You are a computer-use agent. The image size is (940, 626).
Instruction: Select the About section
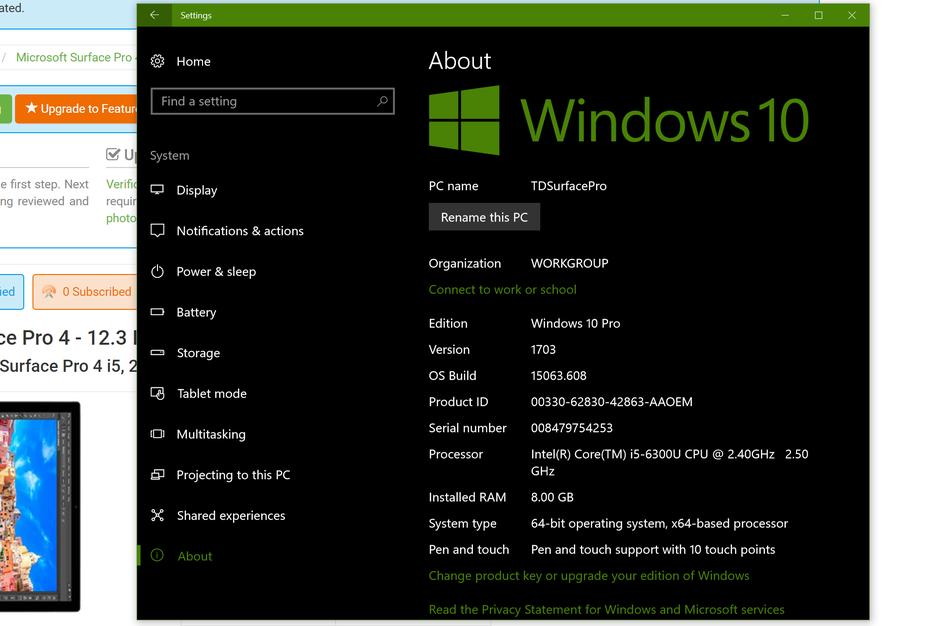tap(195, 556)
